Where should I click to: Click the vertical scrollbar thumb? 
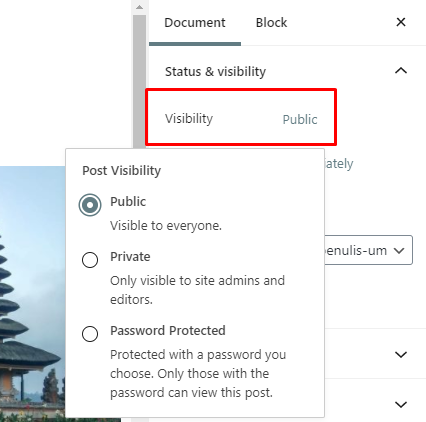point(140,82)
